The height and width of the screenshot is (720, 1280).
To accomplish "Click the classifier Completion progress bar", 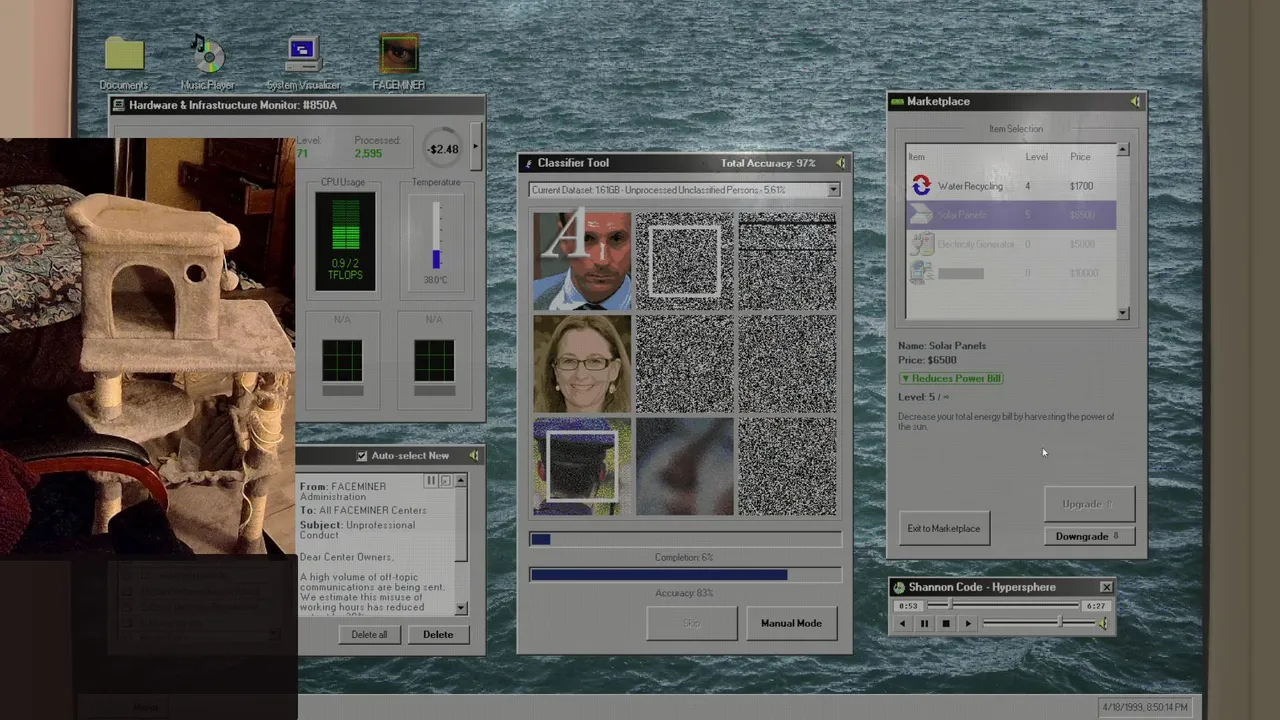I will pyautogui.click(x=685, y=539).
